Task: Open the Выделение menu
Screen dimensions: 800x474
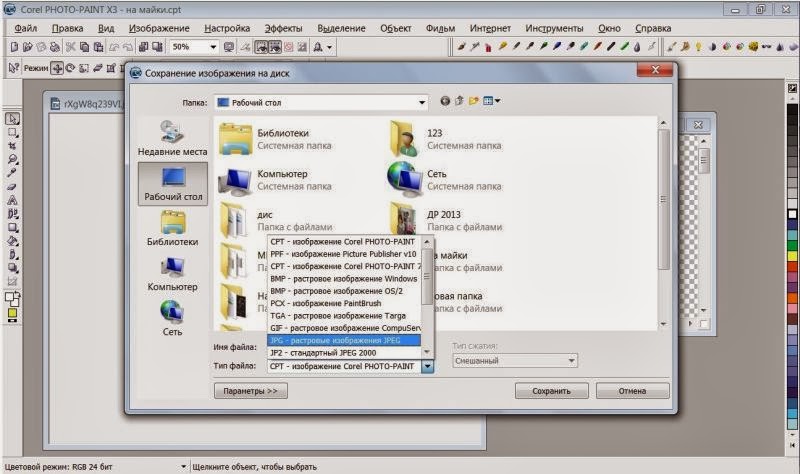Action: tap(341, 28)
